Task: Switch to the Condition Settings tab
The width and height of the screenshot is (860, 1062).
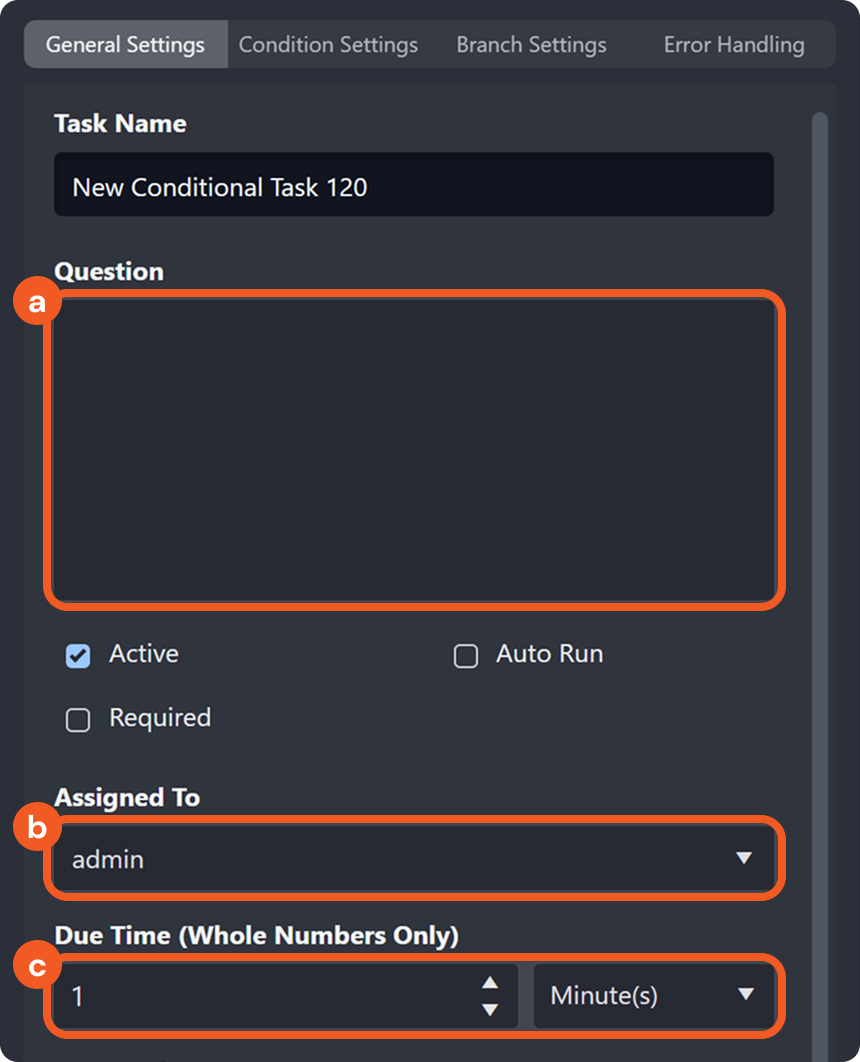Action: click(328, 44)
